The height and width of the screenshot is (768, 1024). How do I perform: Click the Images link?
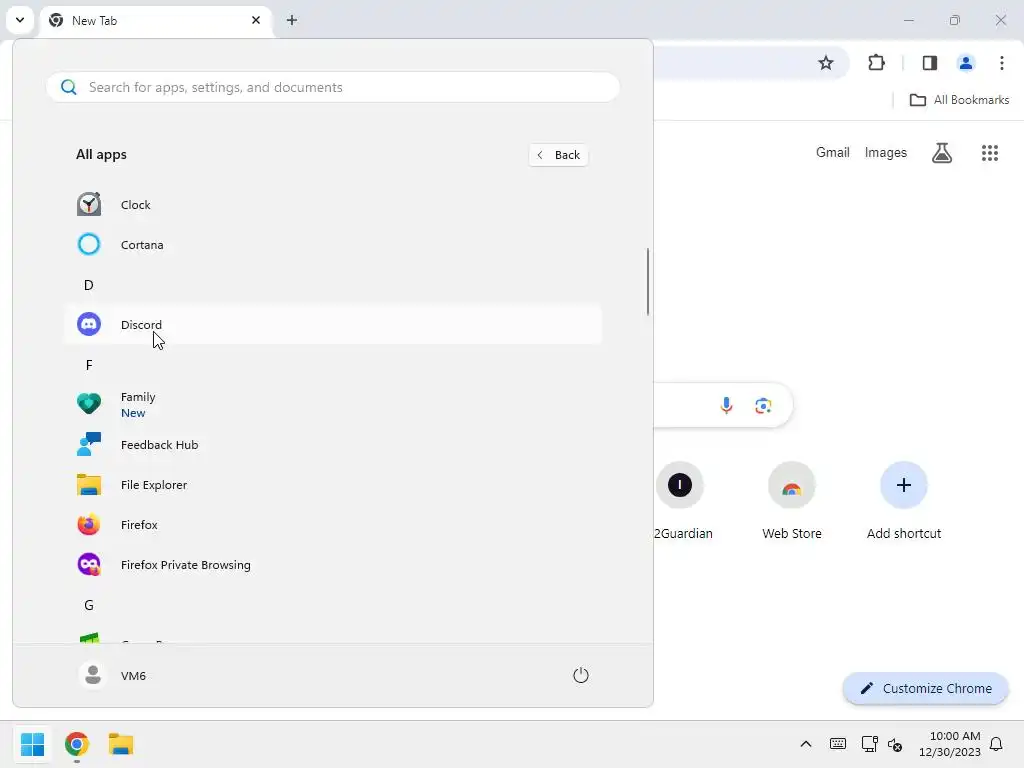[886, 152]
